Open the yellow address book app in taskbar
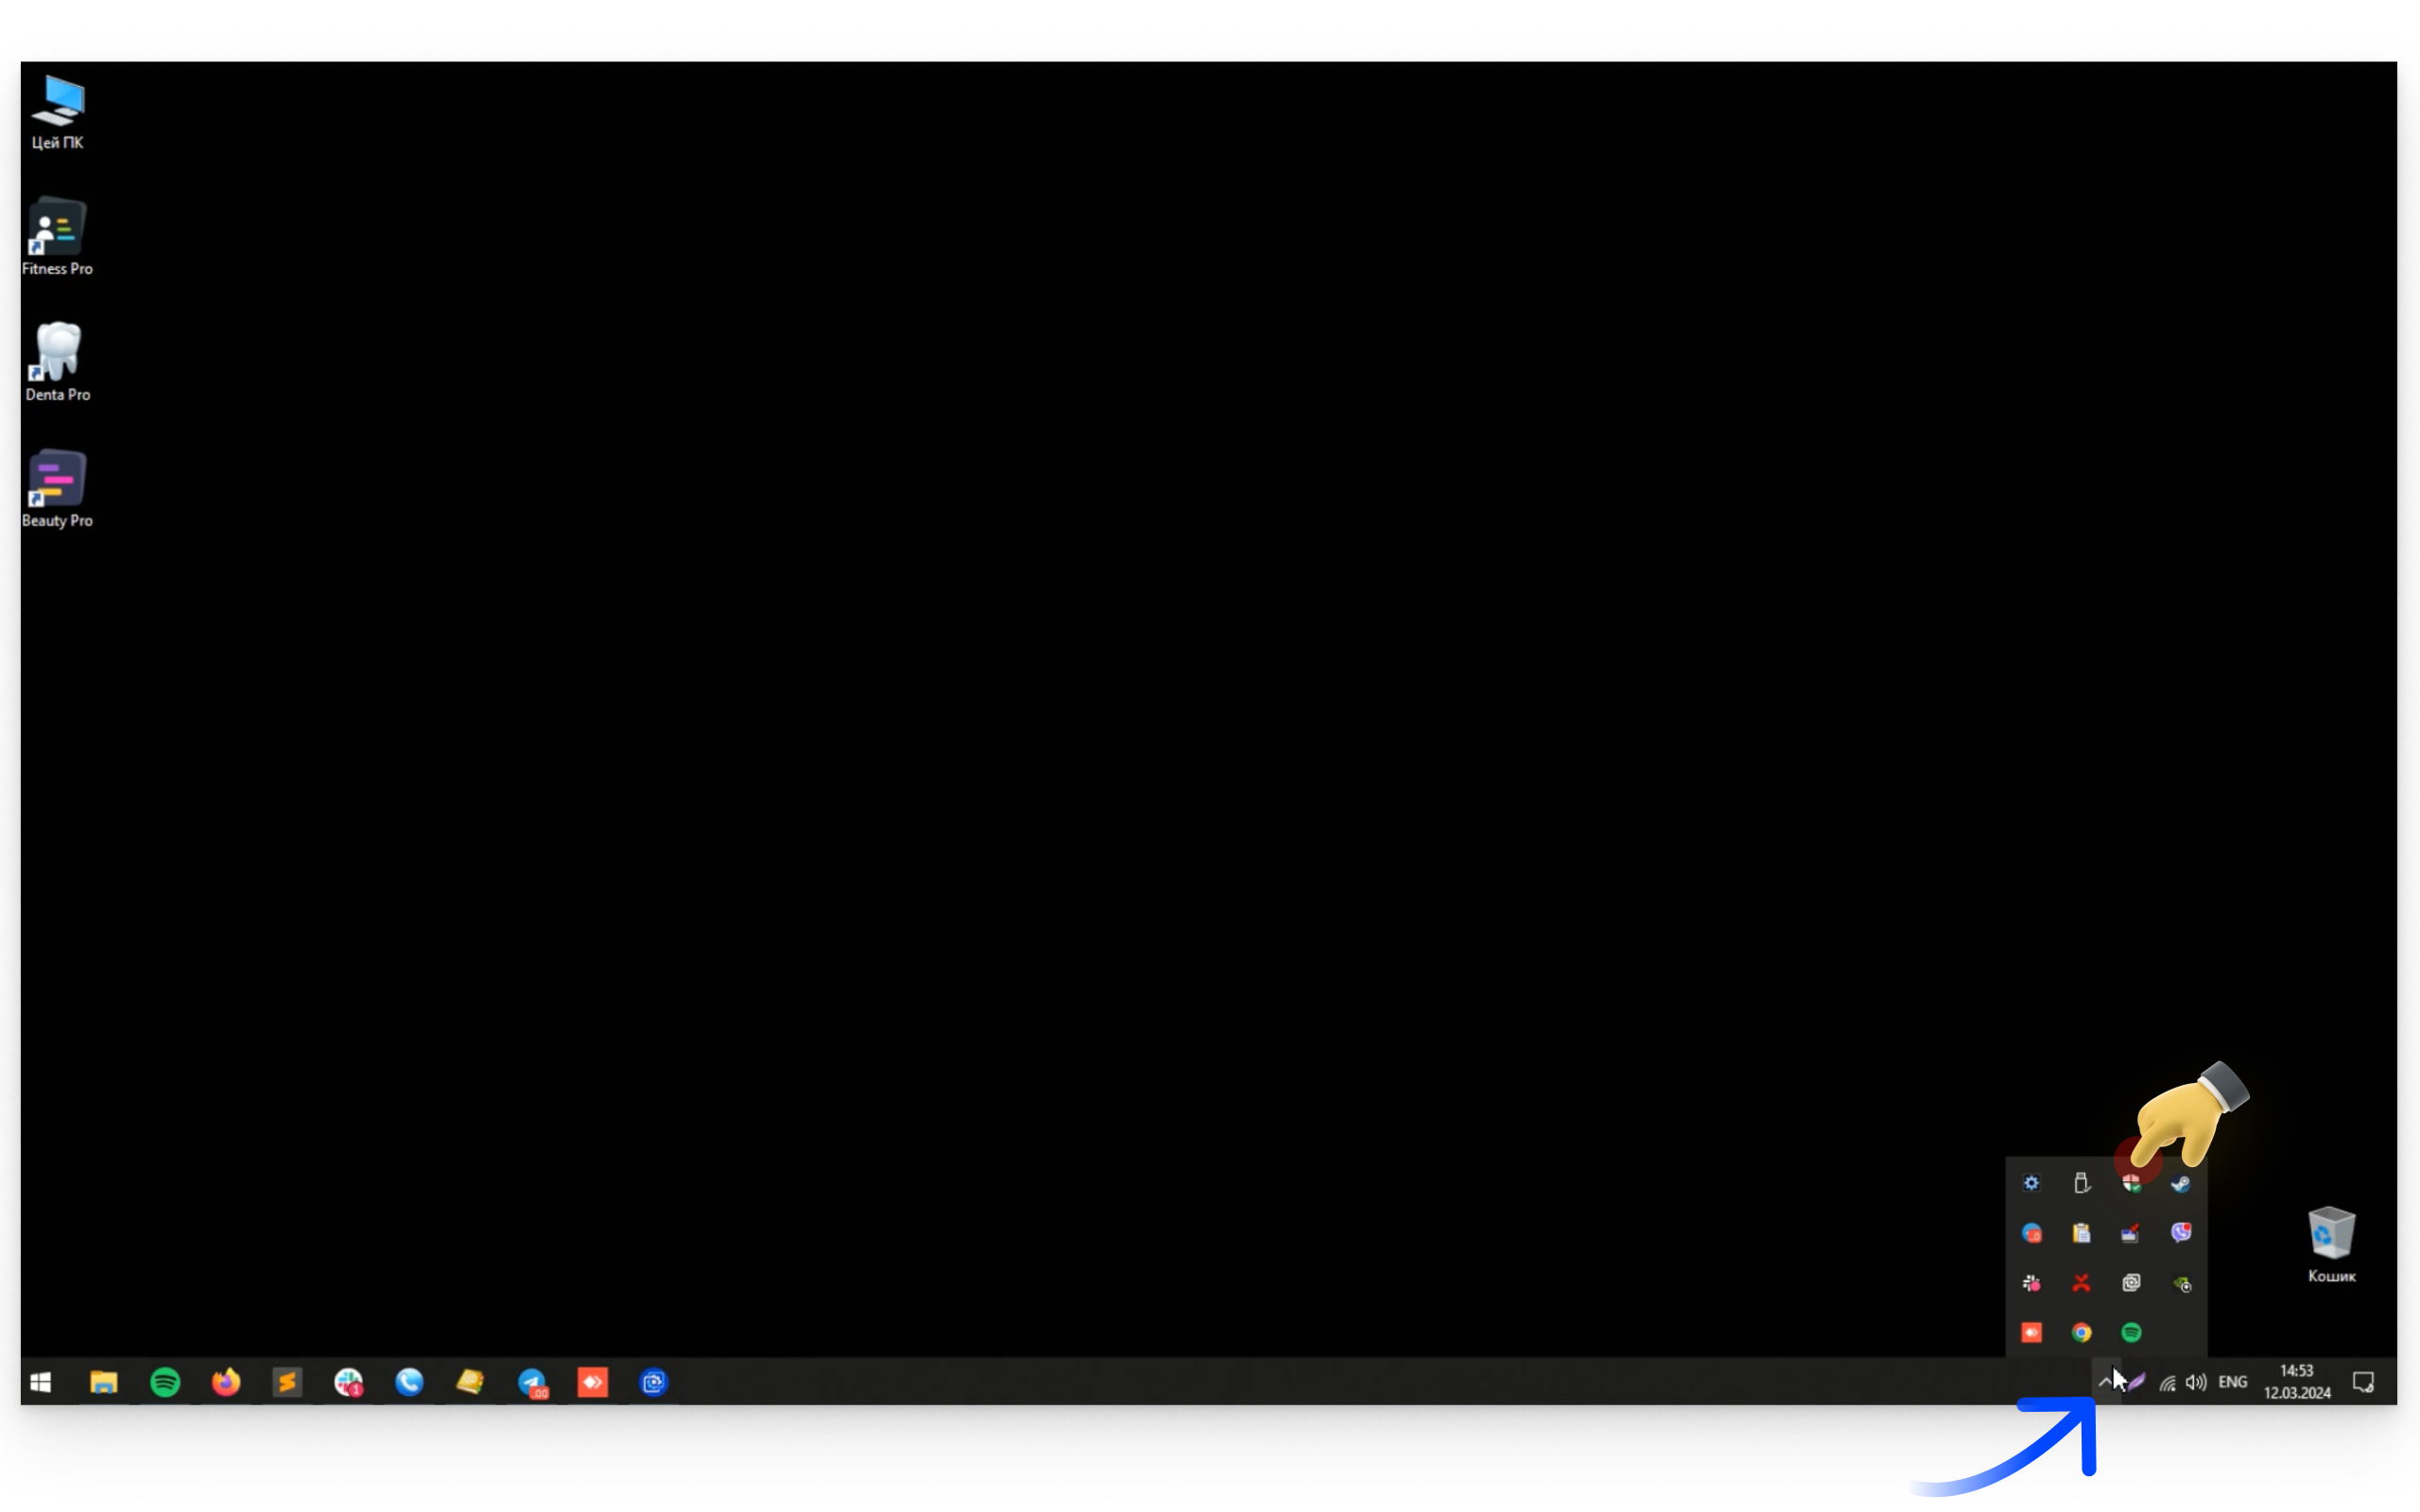This screenshot has width=2420, height=1512. click(470, 1382)
